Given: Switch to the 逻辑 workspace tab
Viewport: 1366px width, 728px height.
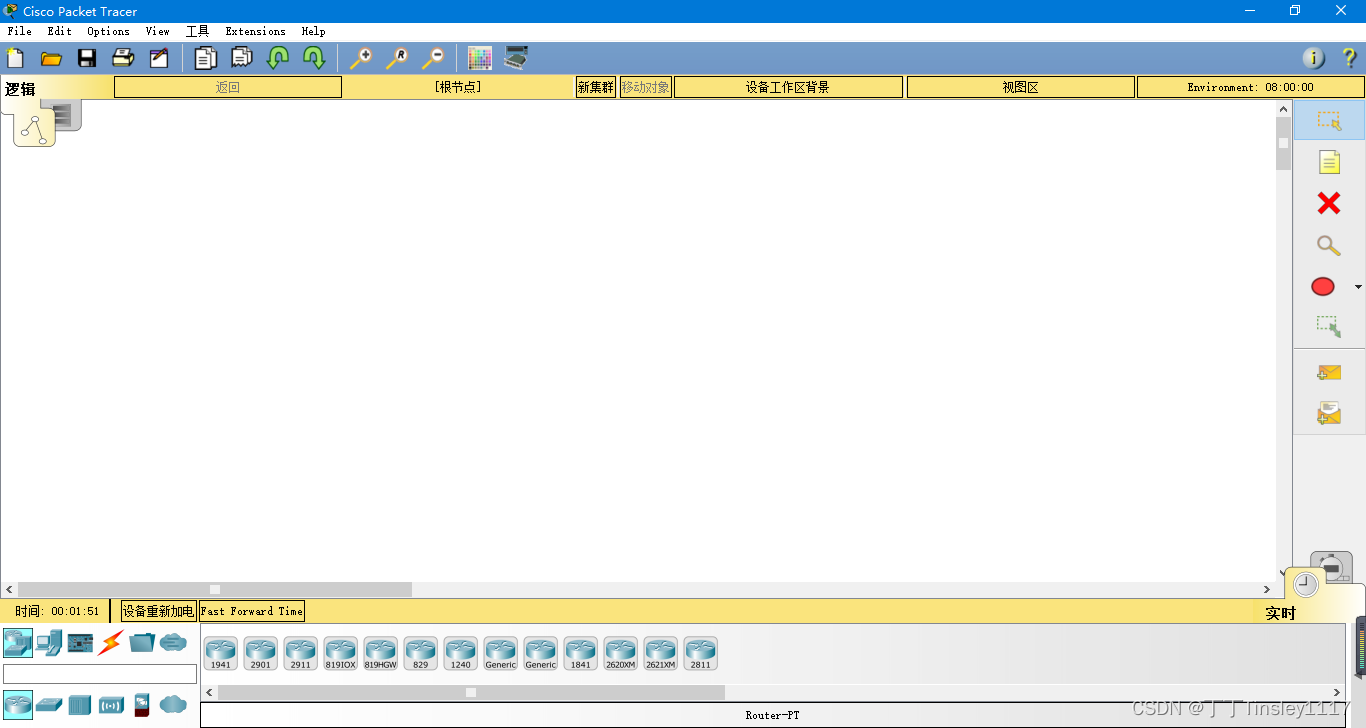Looking at the screenshot, I should 20,89.
